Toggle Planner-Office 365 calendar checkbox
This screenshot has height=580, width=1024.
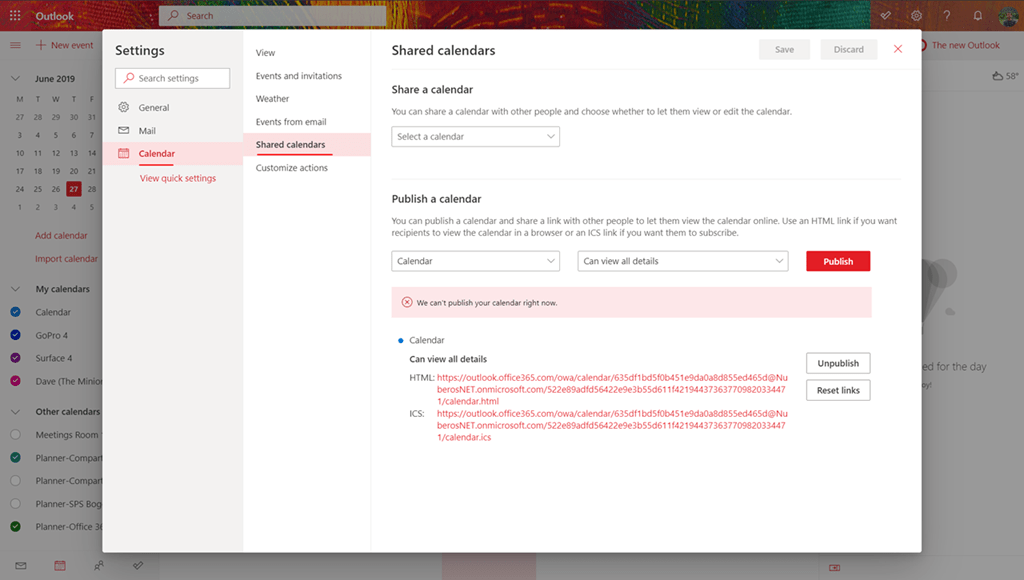coord(16,526)
